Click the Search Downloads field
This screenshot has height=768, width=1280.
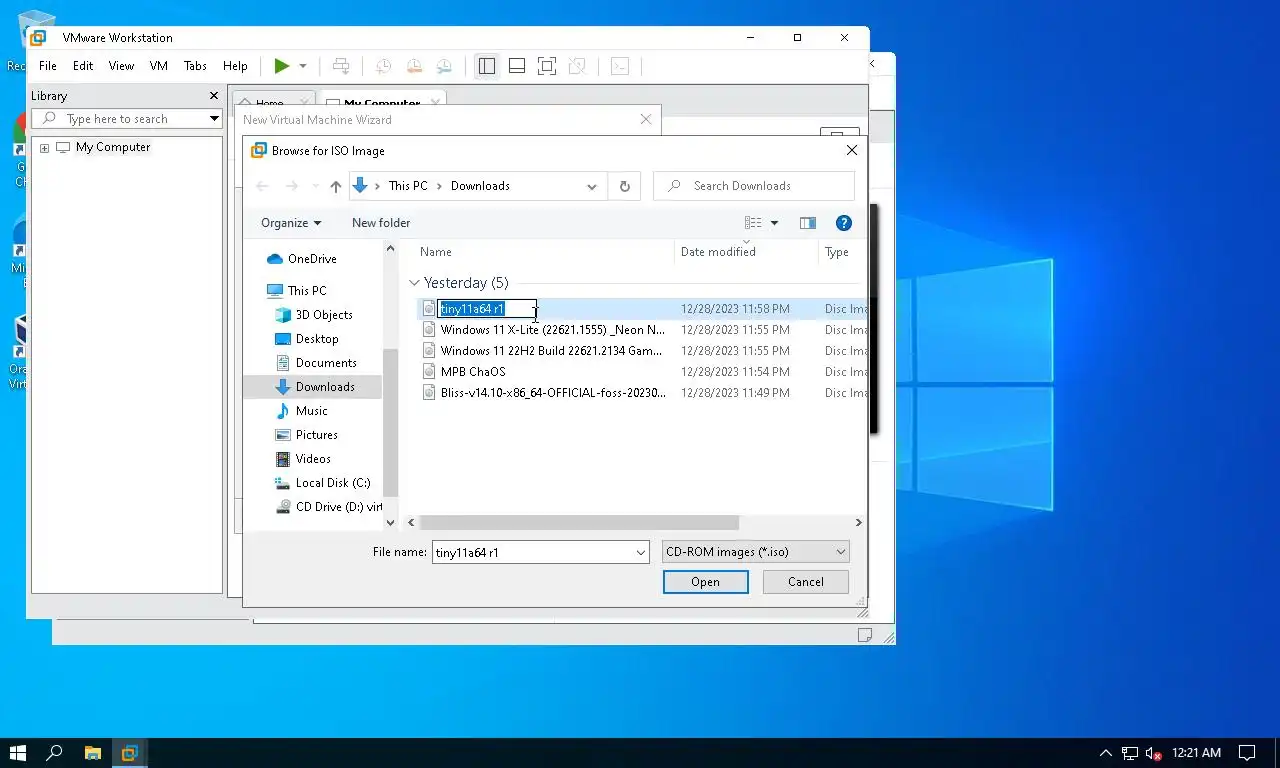click(x=754, y=186)
